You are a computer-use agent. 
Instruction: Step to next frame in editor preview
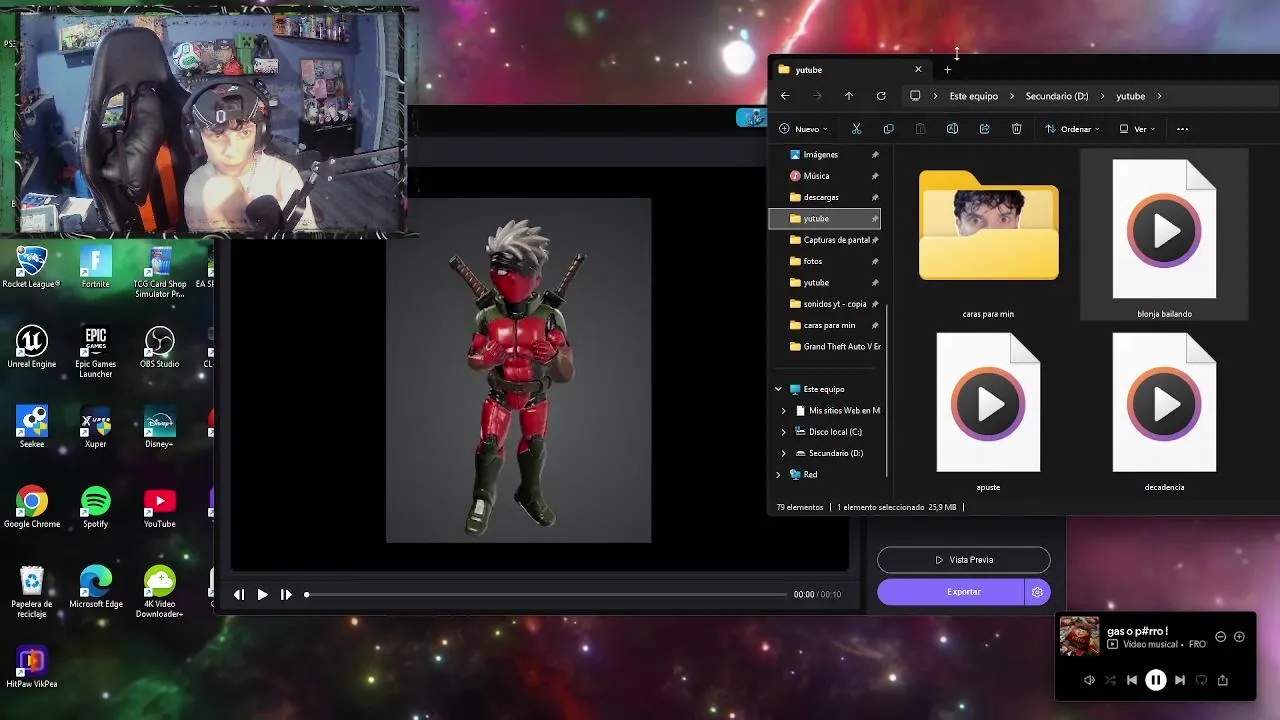(x=286, y=595)
